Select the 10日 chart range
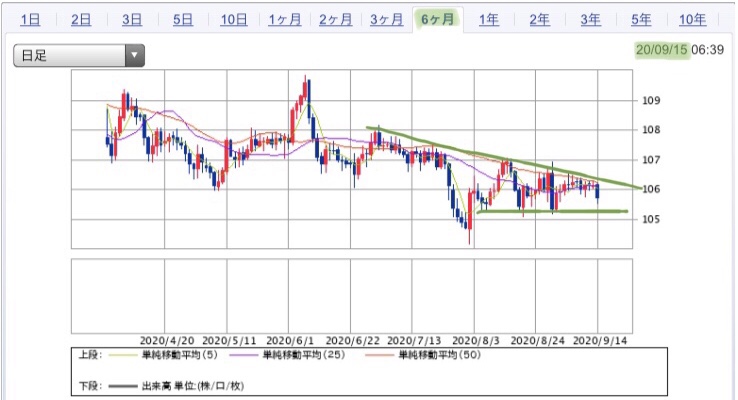This screenshot has height=400, width=738. tap(234, 20)
